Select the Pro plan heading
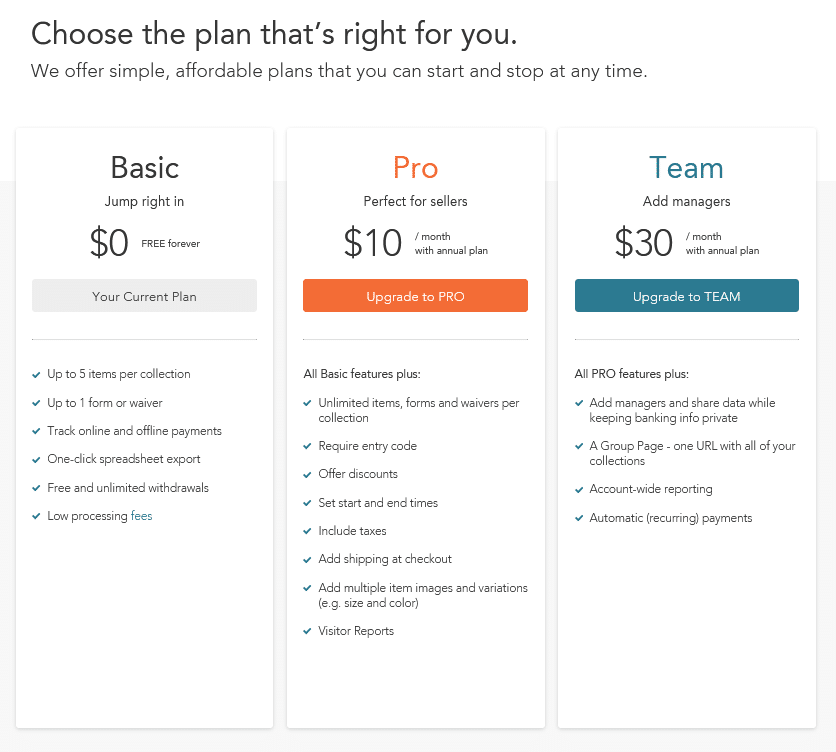The image size is (836, 752). pyautogui.click(x=415, y=167)
